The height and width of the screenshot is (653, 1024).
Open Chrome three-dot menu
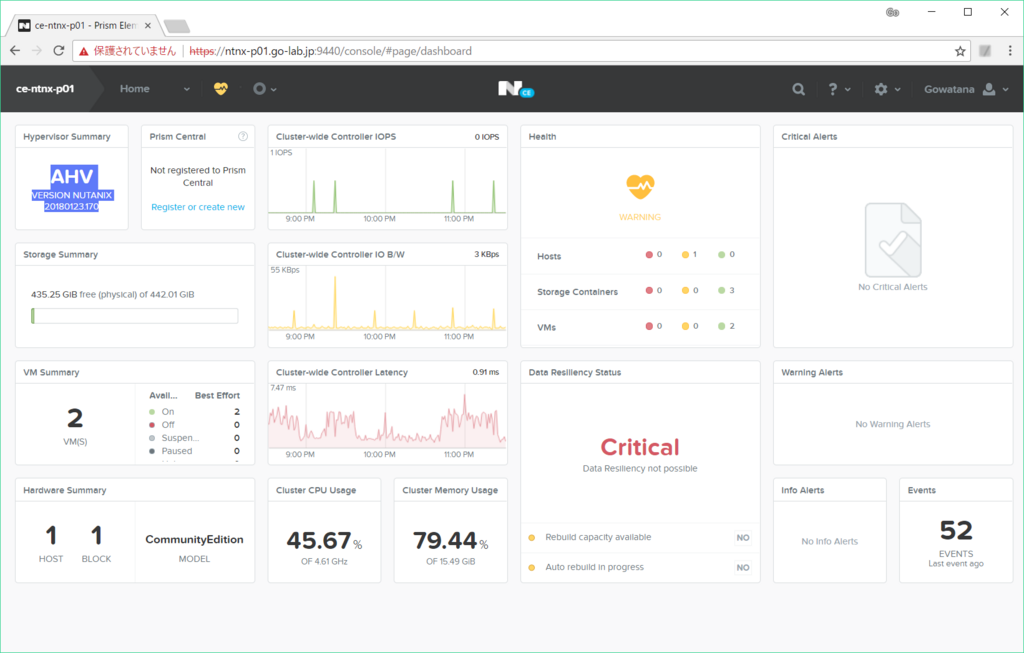pos(1010,51)
